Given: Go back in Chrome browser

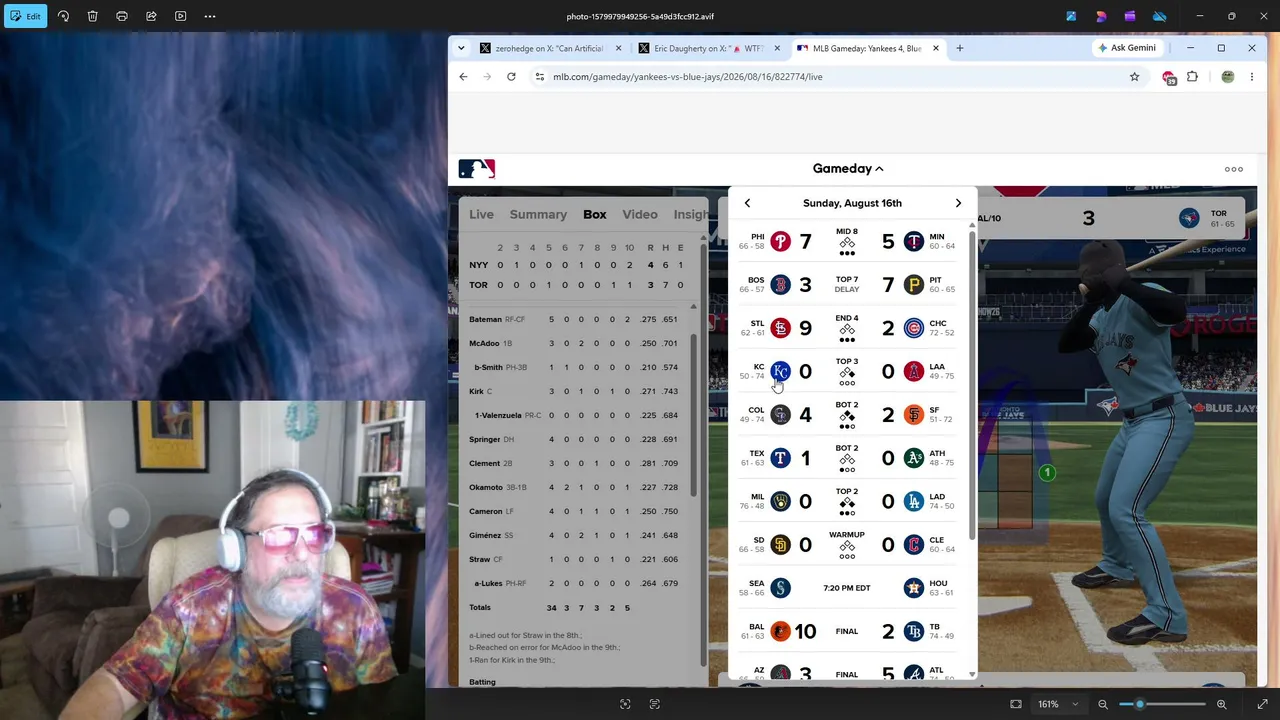Looking at the screenshot, I should pos(463,76).
